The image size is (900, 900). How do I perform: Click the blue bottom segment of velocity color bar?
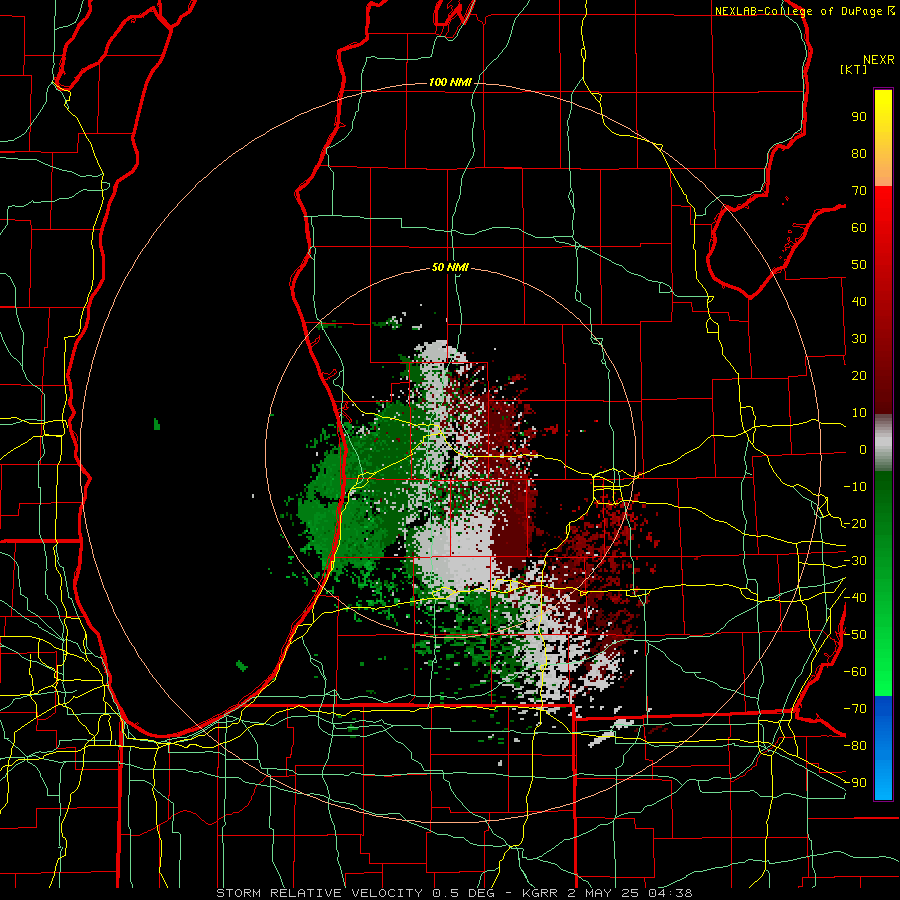click(883, 747)
